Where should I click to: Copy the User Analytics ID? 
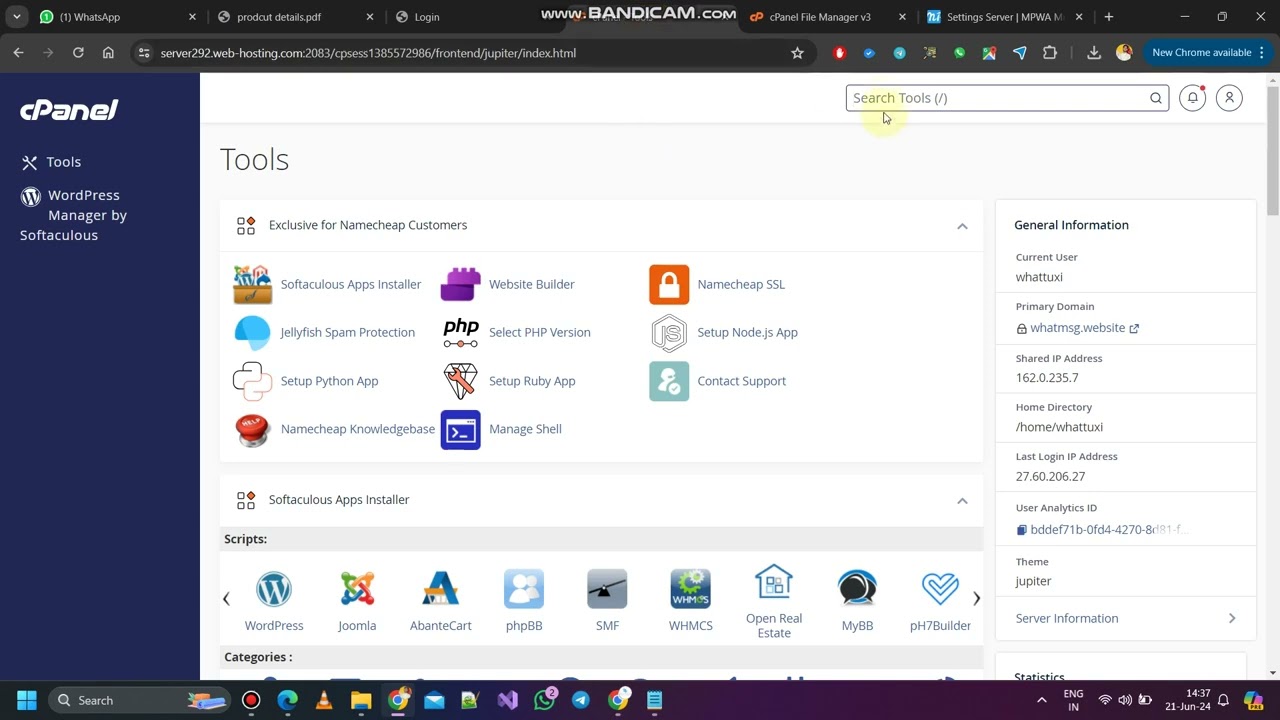coord(1022,530)
